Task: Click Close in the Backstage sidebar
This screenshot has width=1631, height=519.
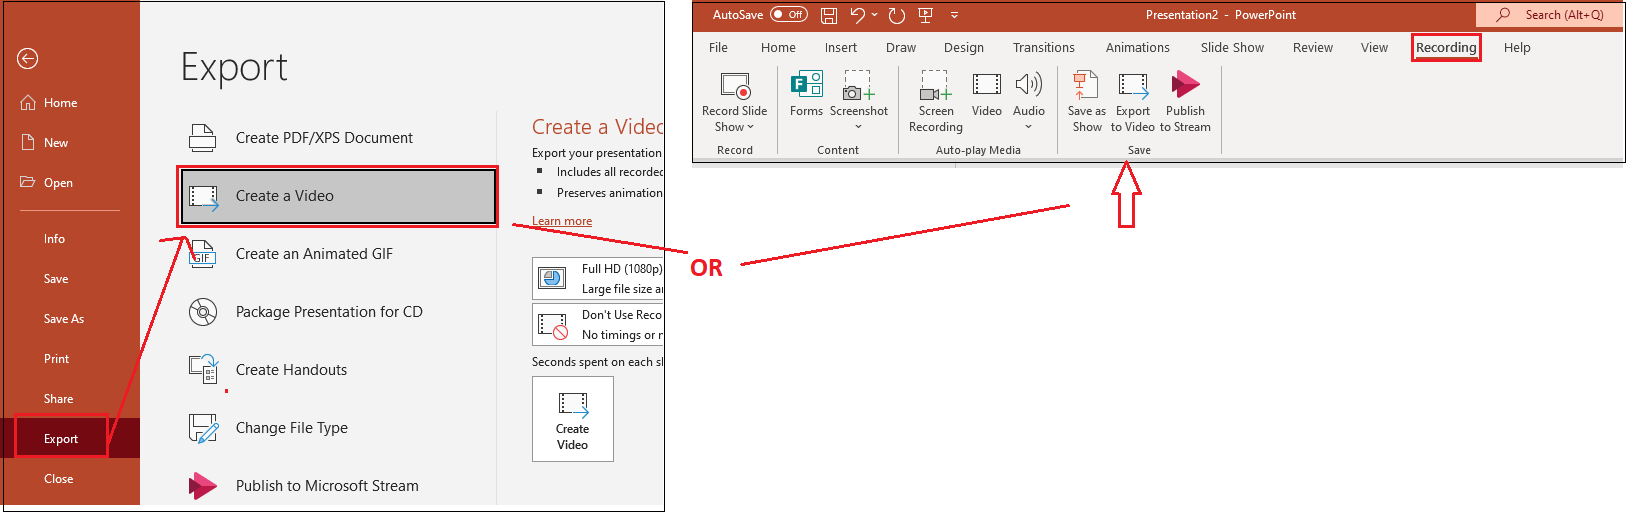Action: point(58,479)
